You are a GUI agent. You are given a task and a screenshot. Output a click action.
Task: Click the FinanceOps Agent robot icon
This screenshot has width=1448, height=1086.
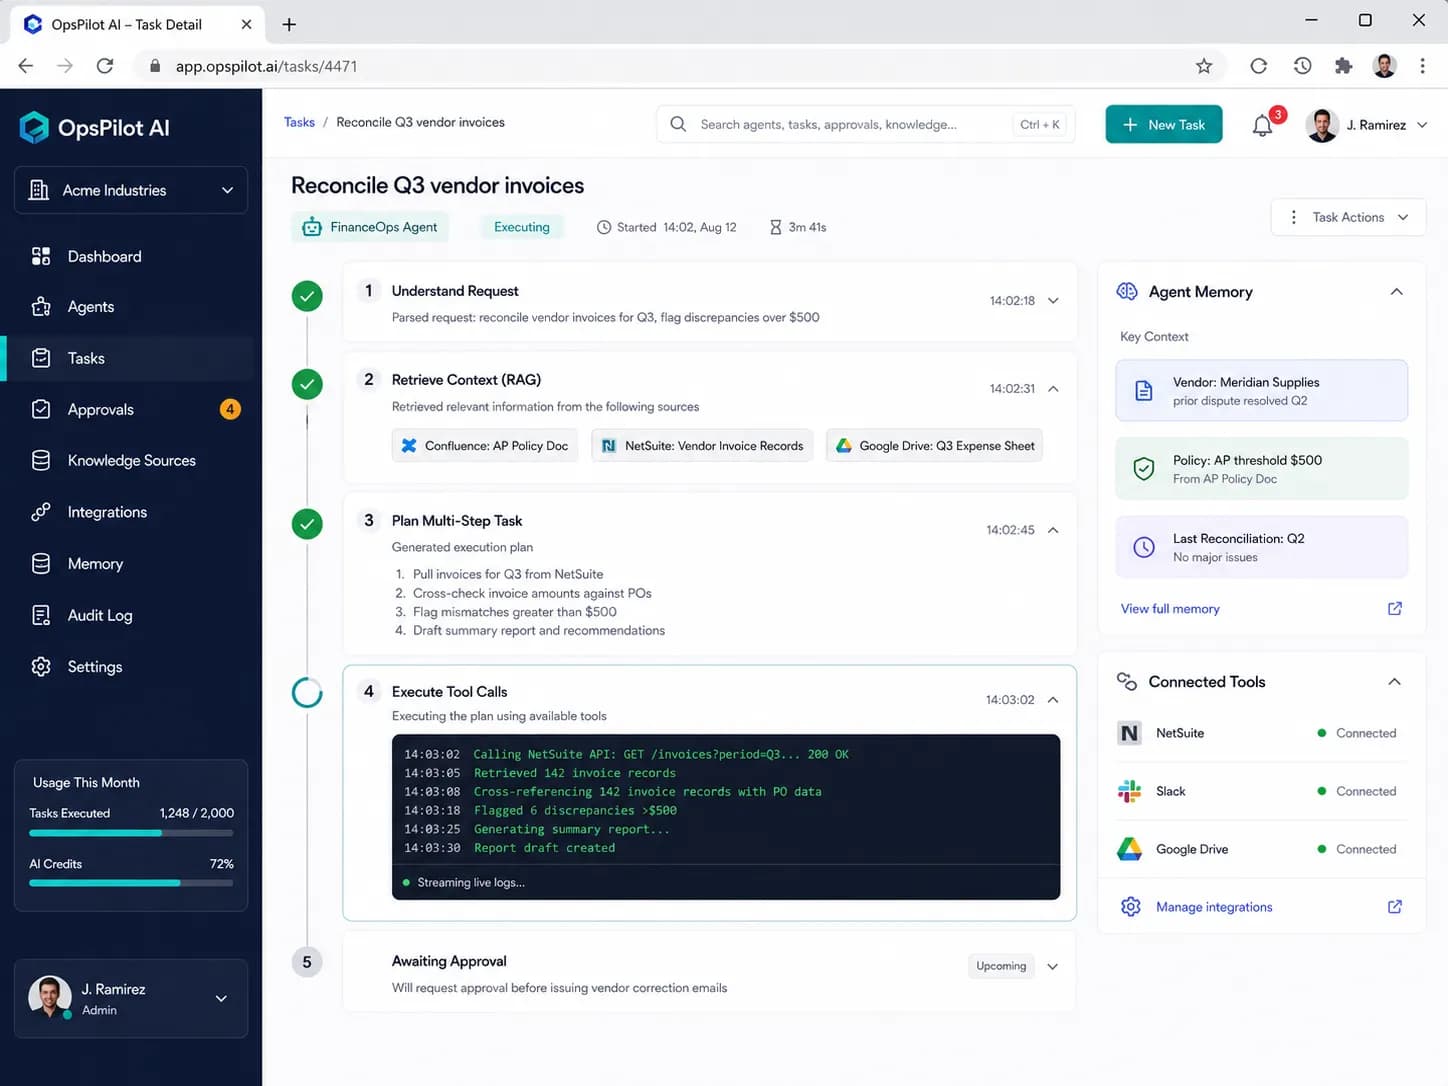click(312, 227)
